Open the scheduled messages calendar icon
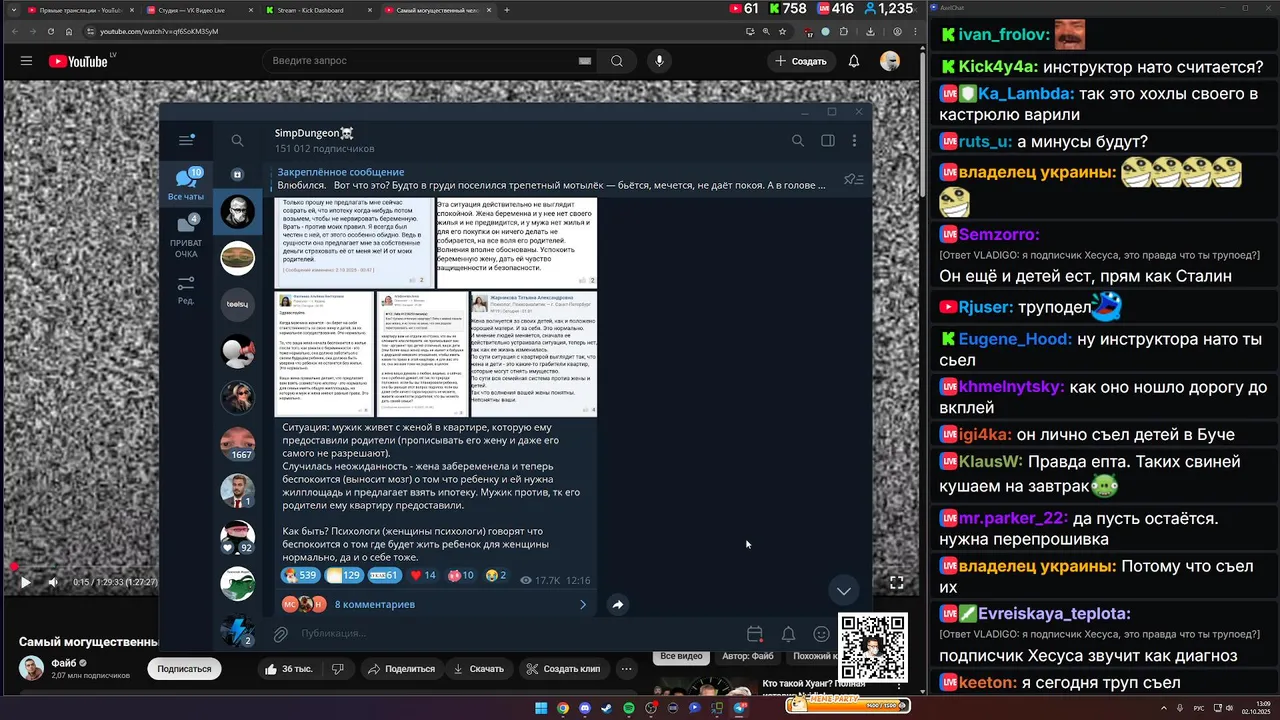 coord(755,634)
